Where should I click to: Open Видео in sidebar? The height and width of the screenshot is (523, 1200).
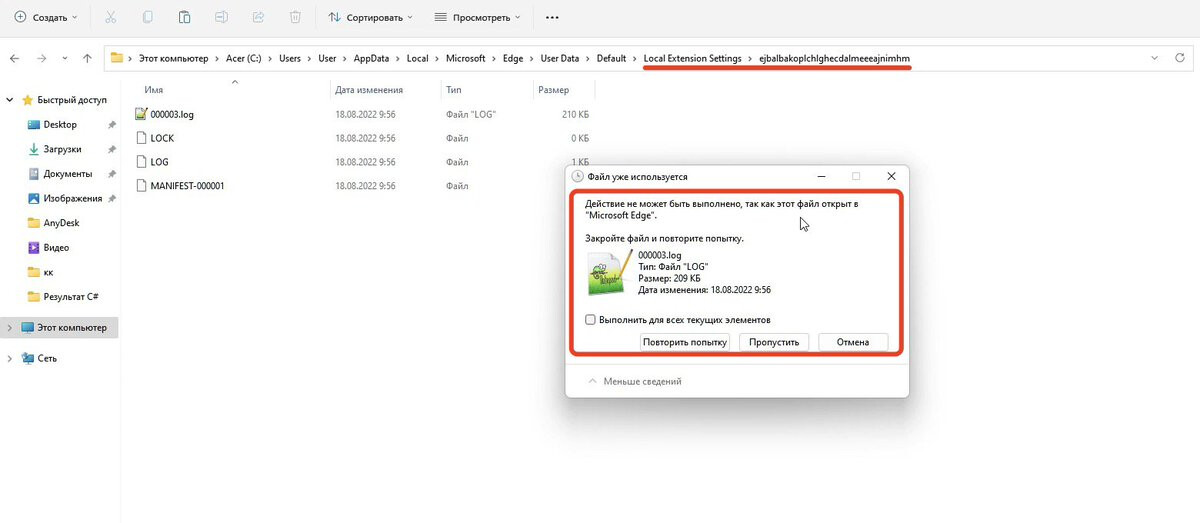point(56,247)
